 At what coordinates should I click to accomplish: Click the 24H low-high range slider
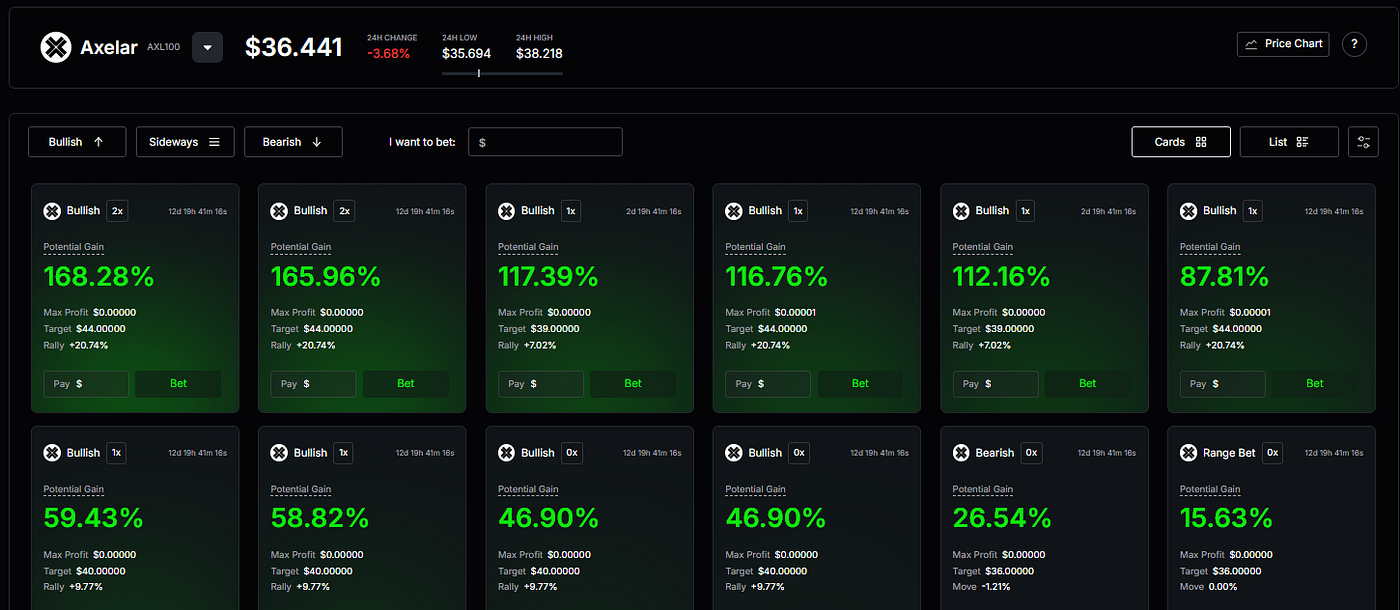[x=502, y=73]
